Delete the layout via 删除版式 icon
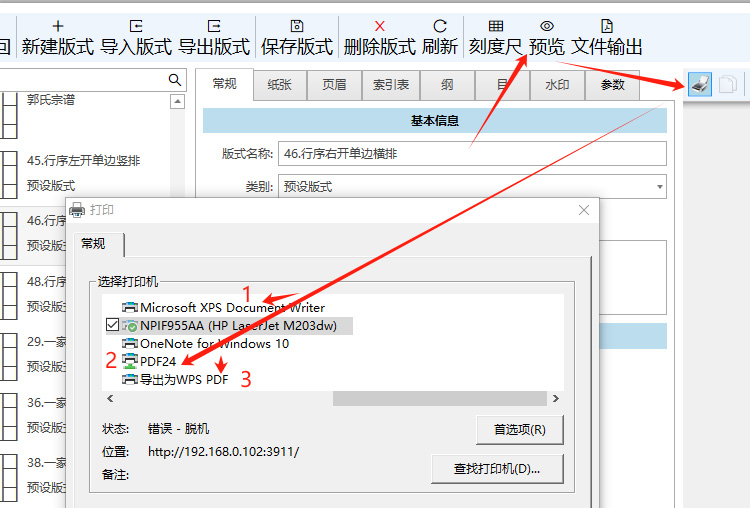The height and width of the screenshot is (508, 750). 379,26
